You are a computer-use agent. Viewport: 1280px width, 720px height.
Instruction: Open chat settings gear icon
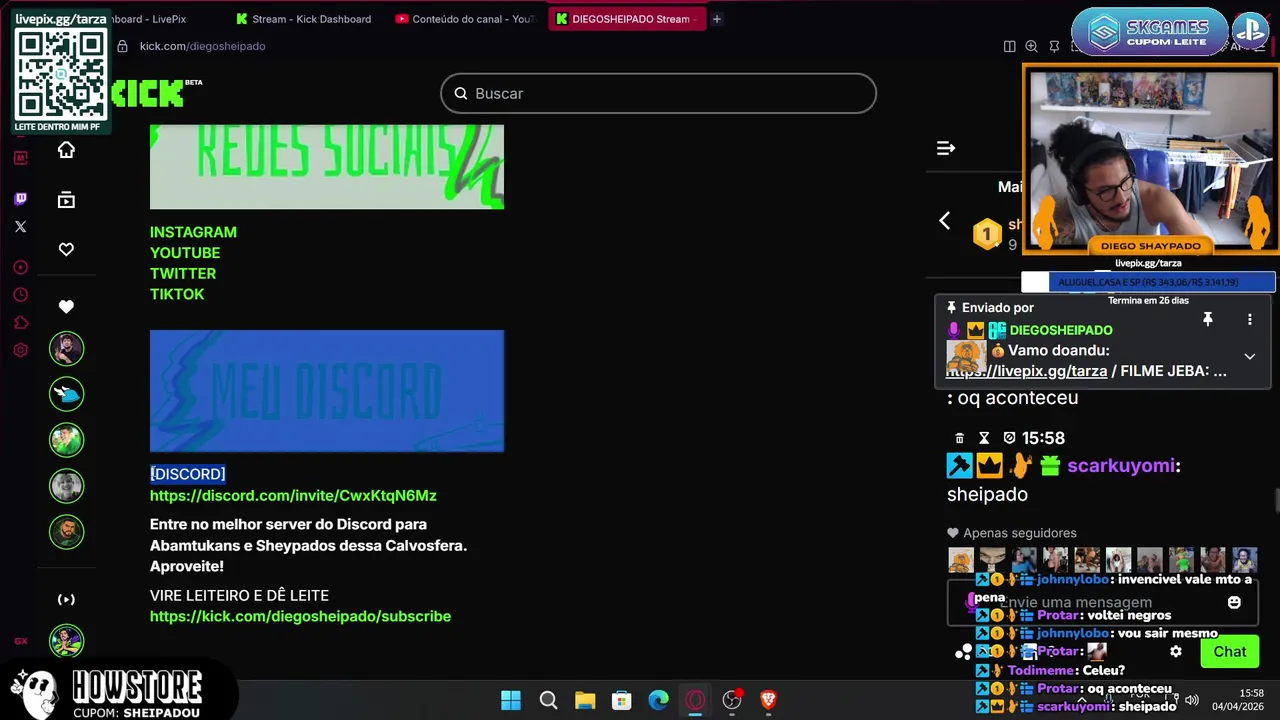(1176, 651)
